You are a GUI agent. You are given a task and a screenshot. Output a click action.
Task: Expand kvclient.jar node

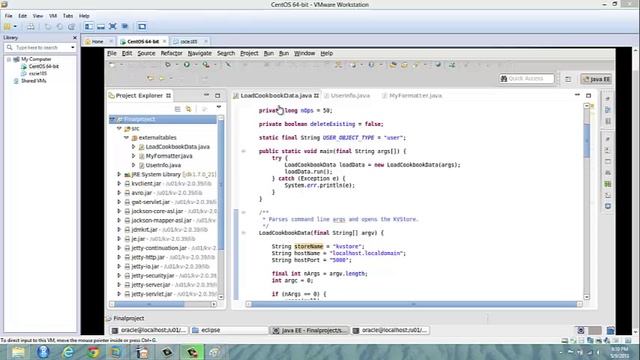(119, 184)
